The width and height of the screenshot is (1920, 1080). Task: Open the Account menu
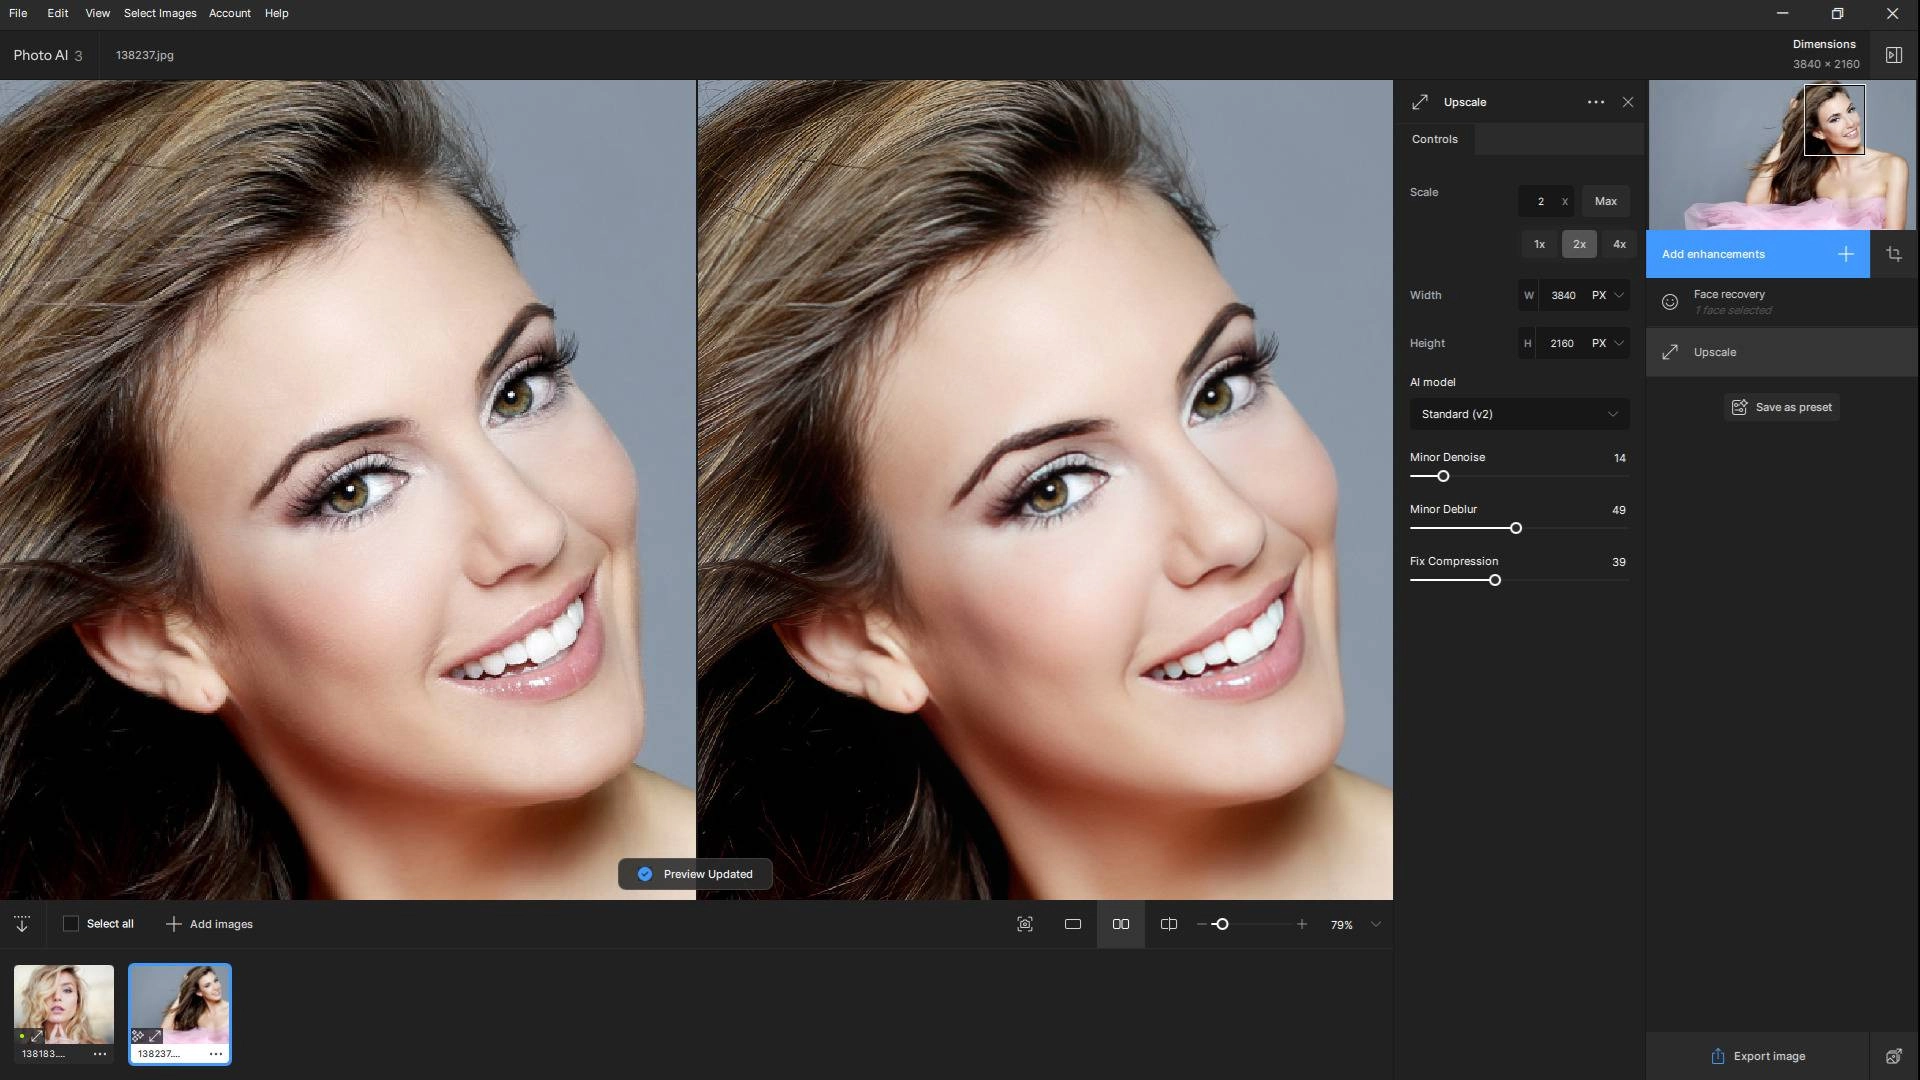point(229,13)
